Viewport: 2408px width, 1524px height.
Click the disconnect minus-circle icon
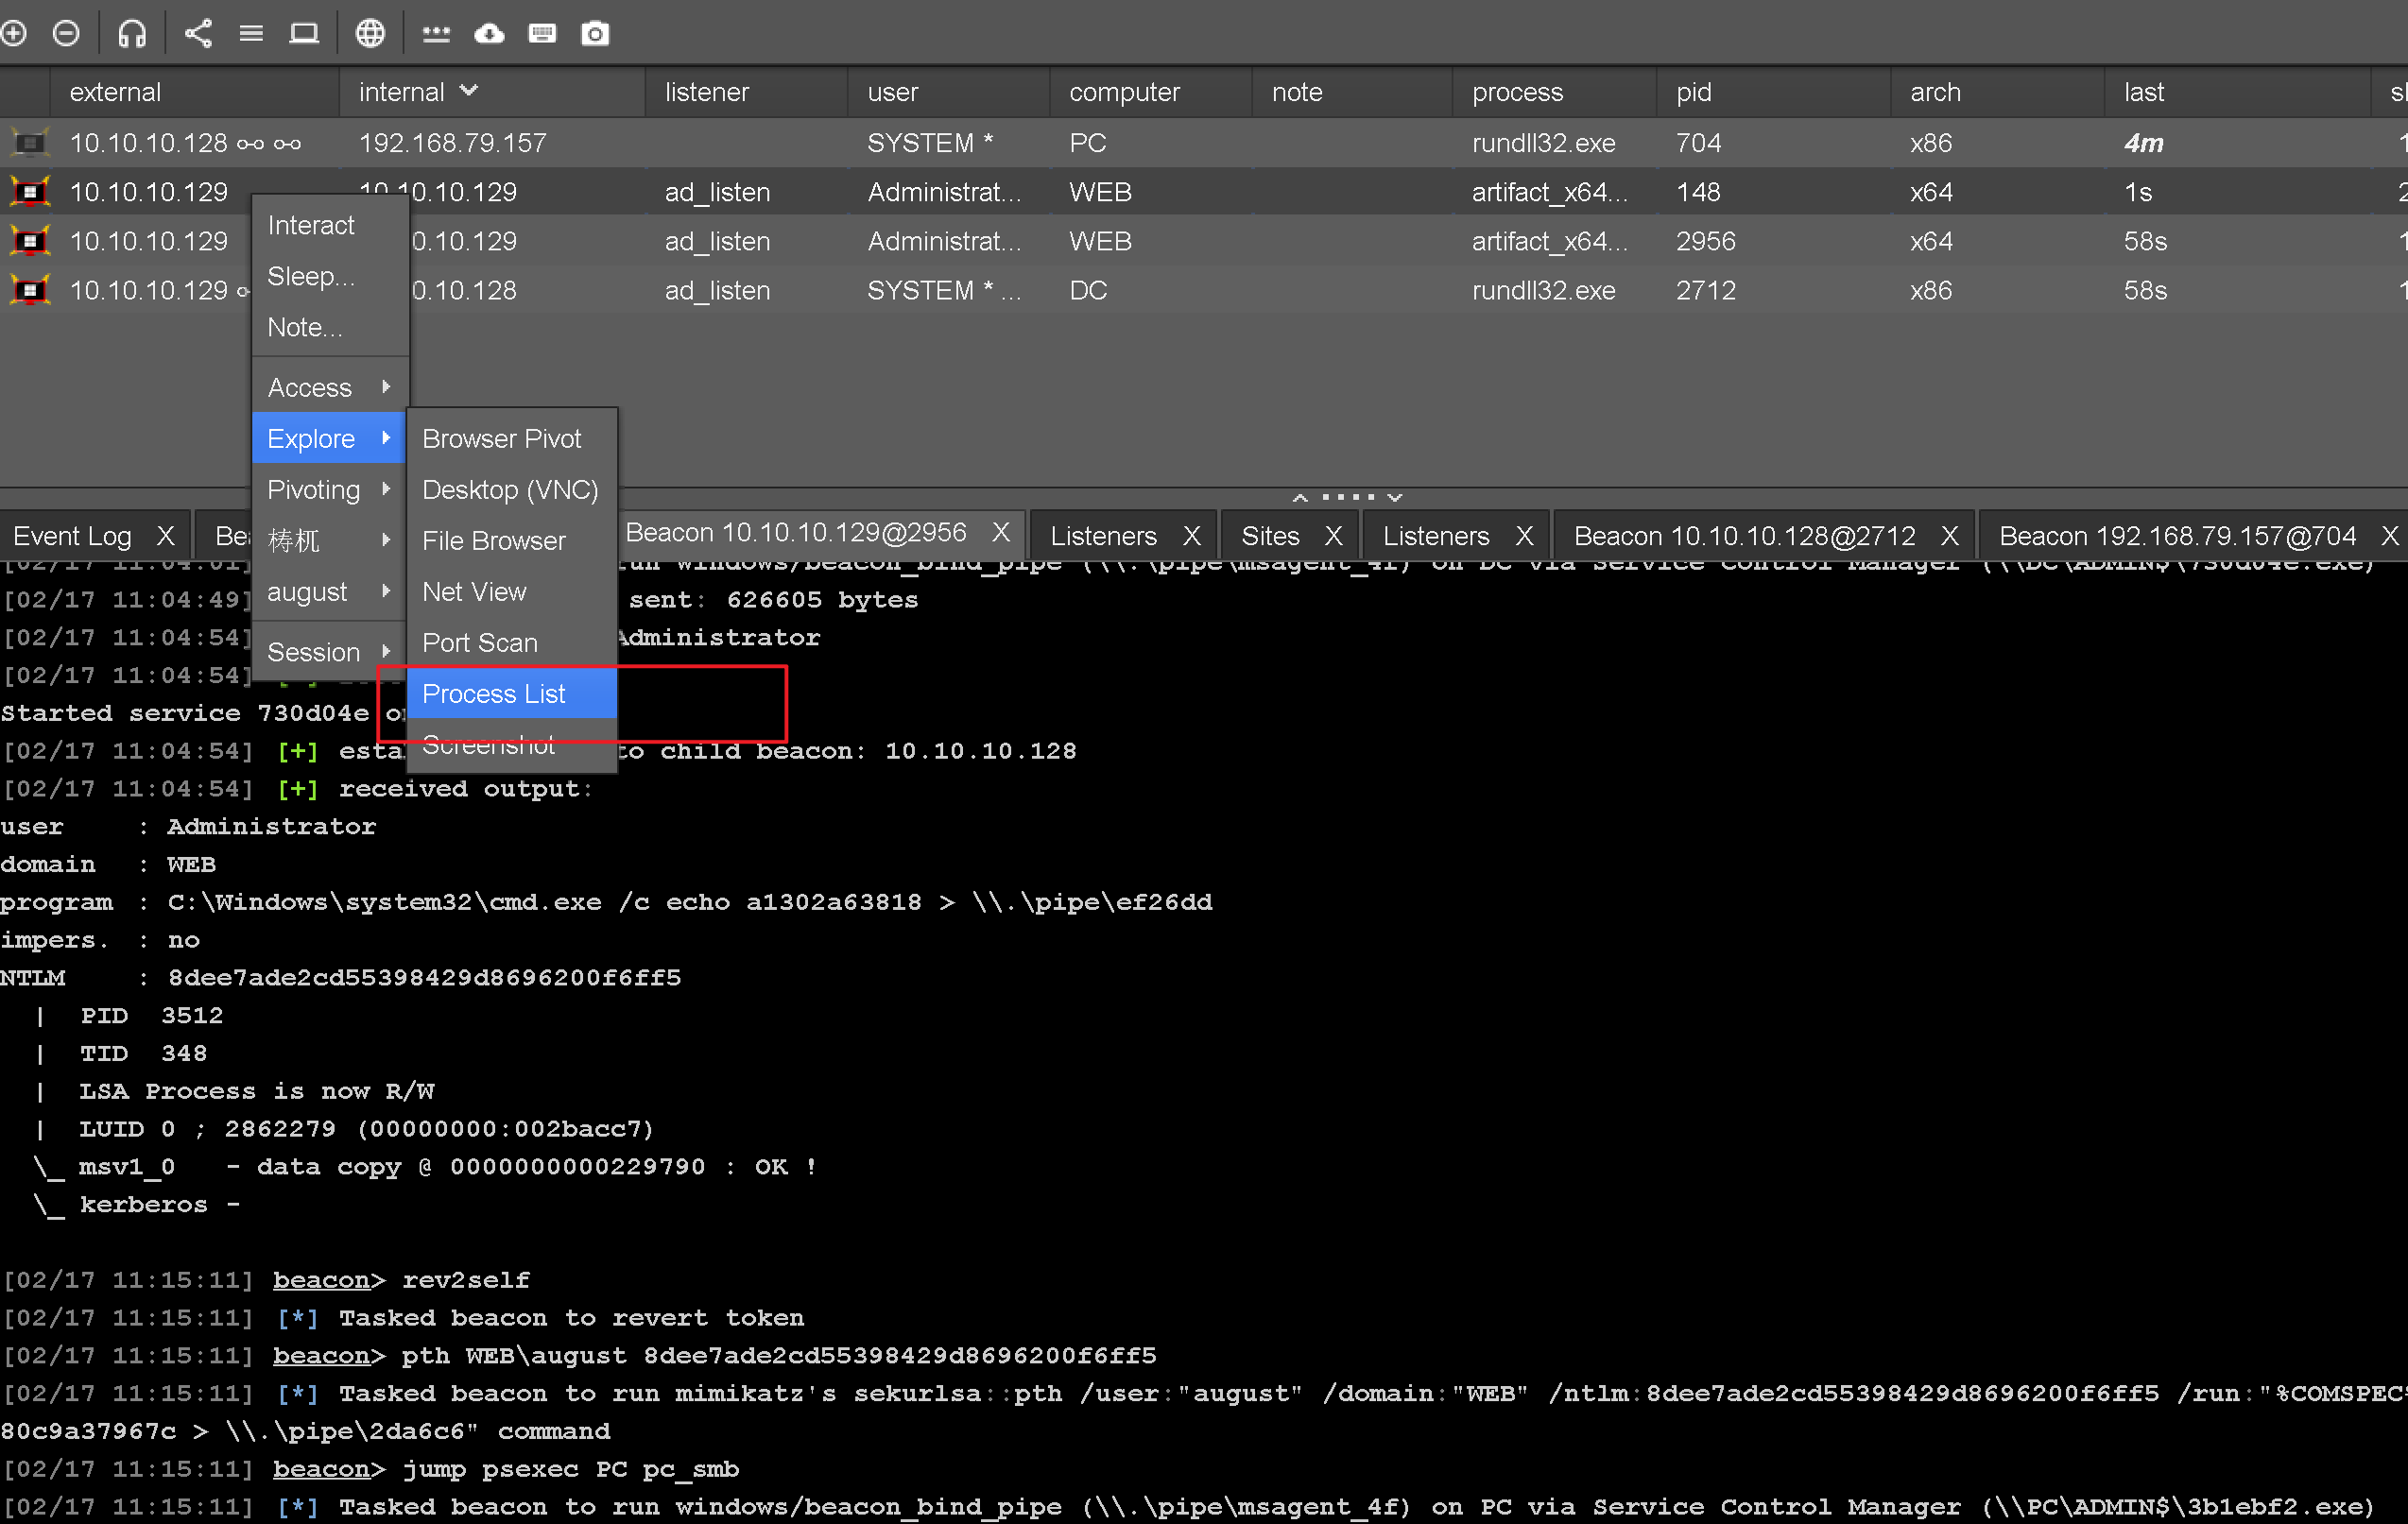(x=66, y=34)
